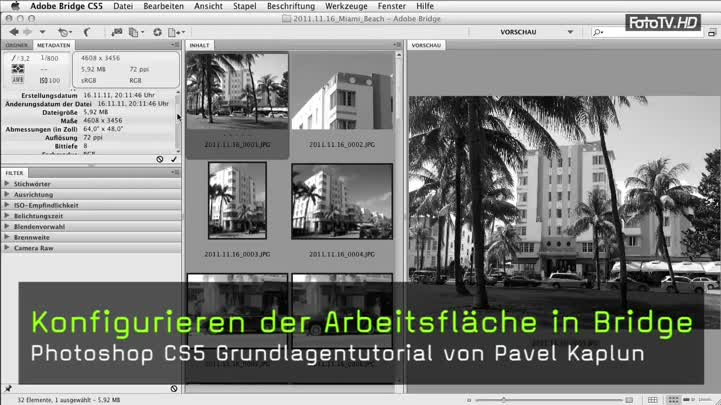The width and height of the screenshot is (721, 405).
Task: Apply metadata changes with the checkmark icon
Action: (174, 159)
